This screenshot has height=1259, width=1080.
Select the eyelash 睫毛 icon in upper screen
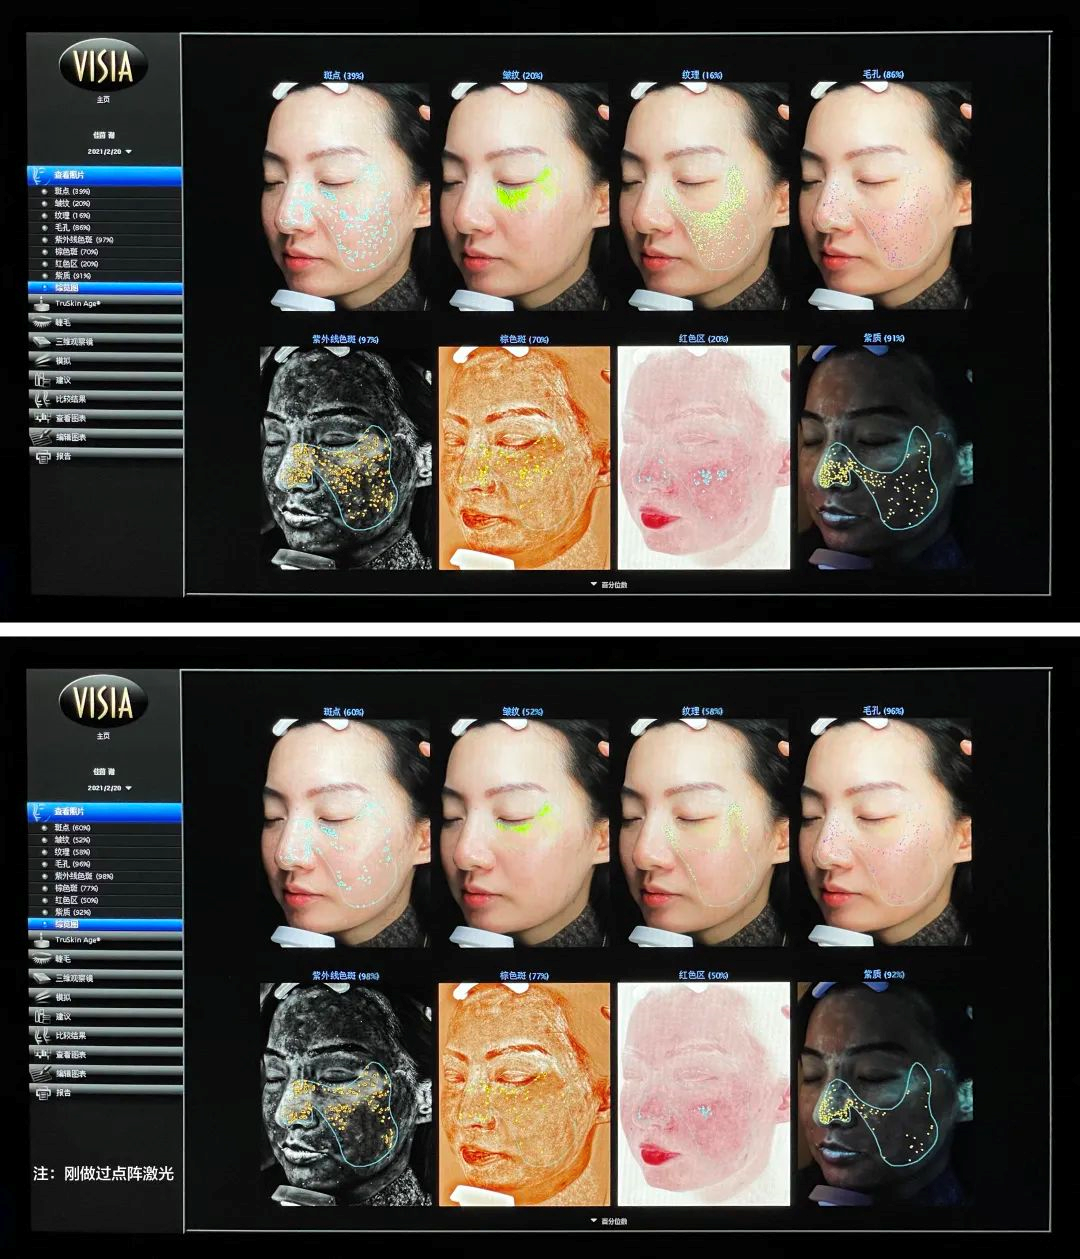coord(41,322)
